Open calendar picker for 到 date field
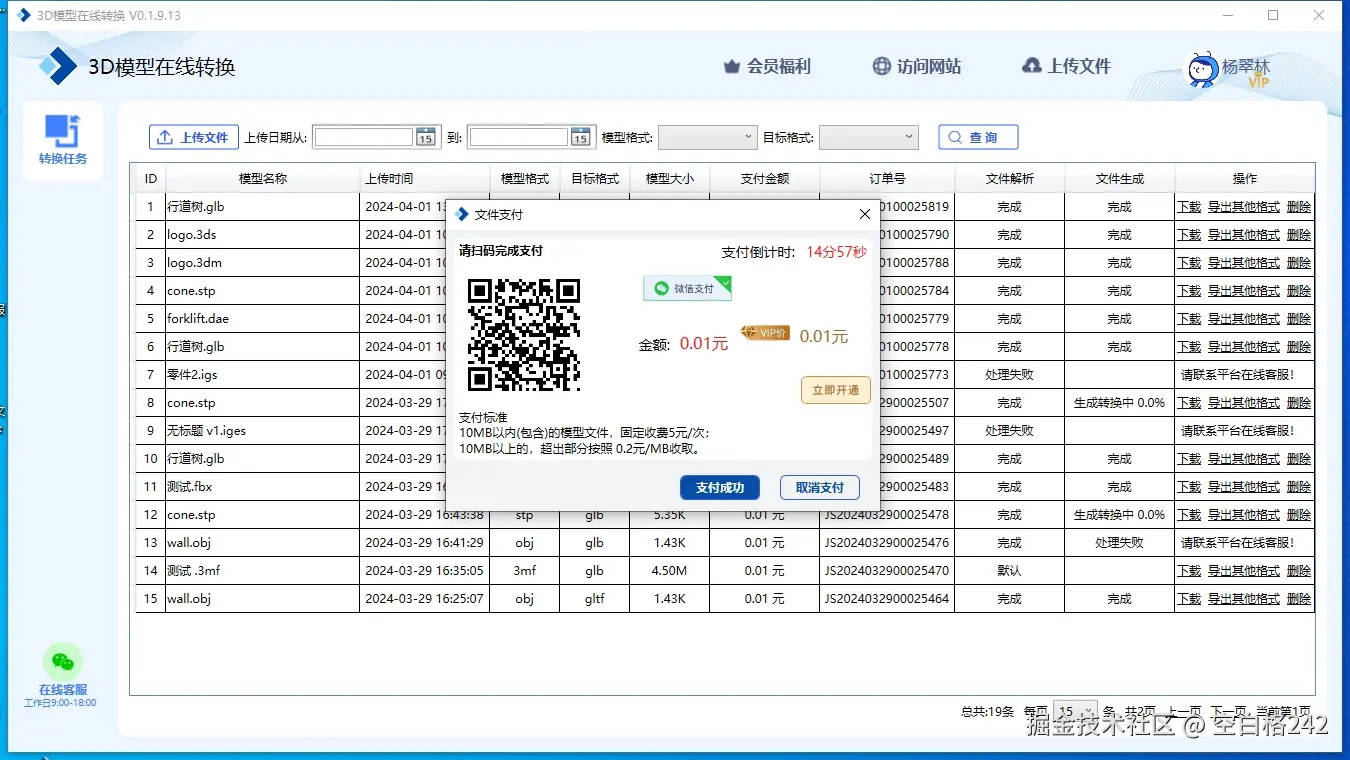1350x760 pixels. (x=581, y=138)
